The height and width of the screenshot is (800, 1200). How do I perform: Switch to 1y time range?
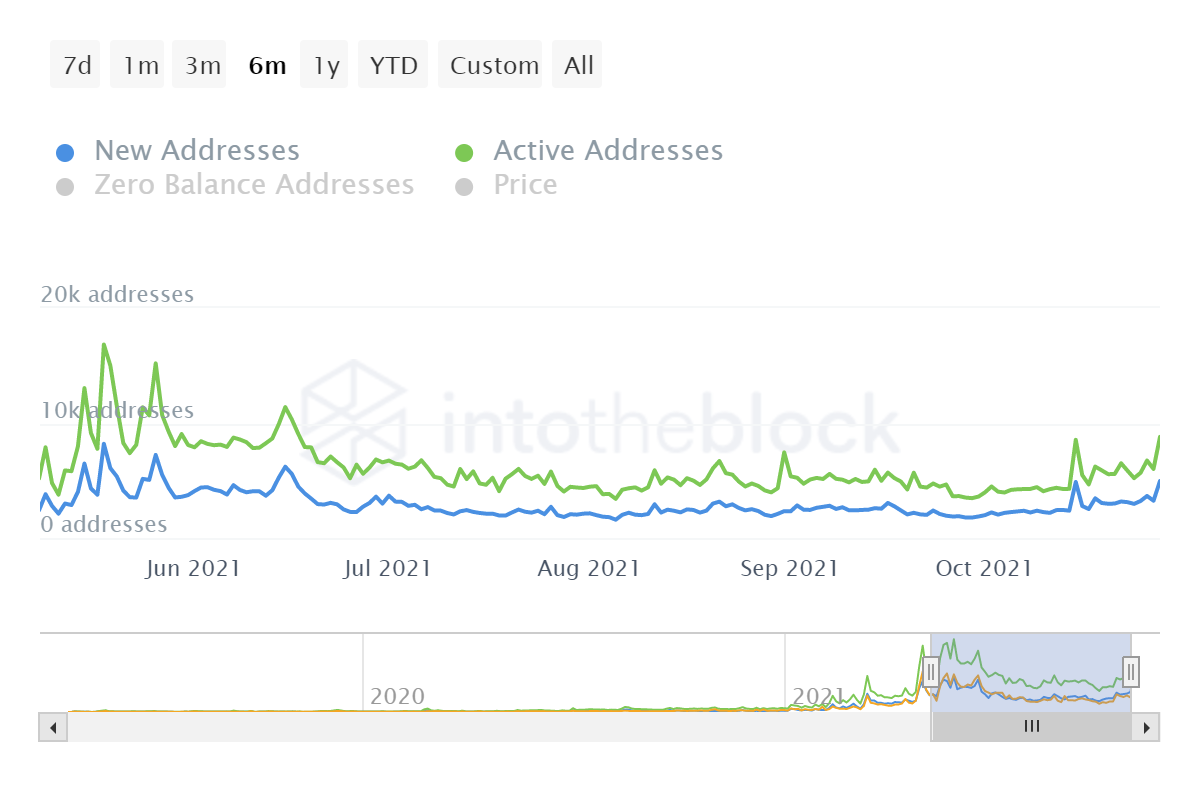pos(324,65)
